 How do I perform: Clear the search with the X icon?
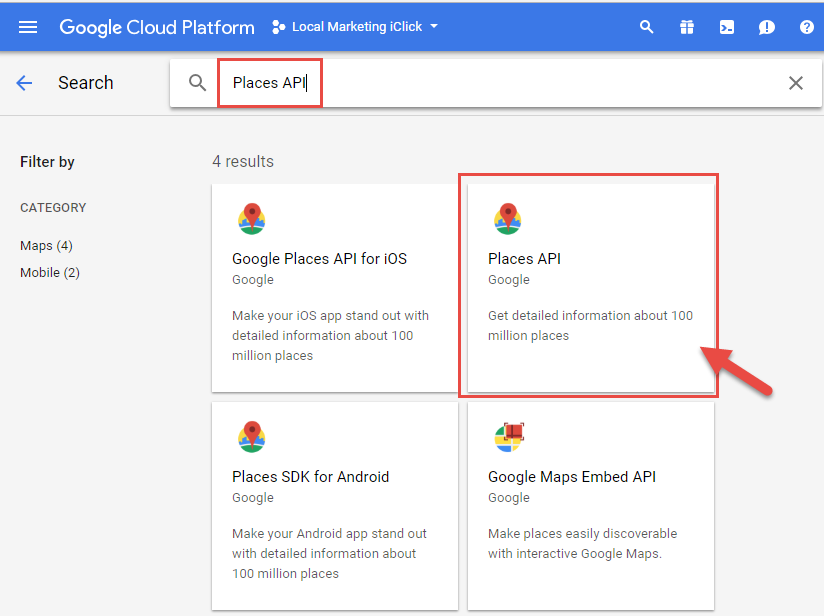tap(796, 83)
